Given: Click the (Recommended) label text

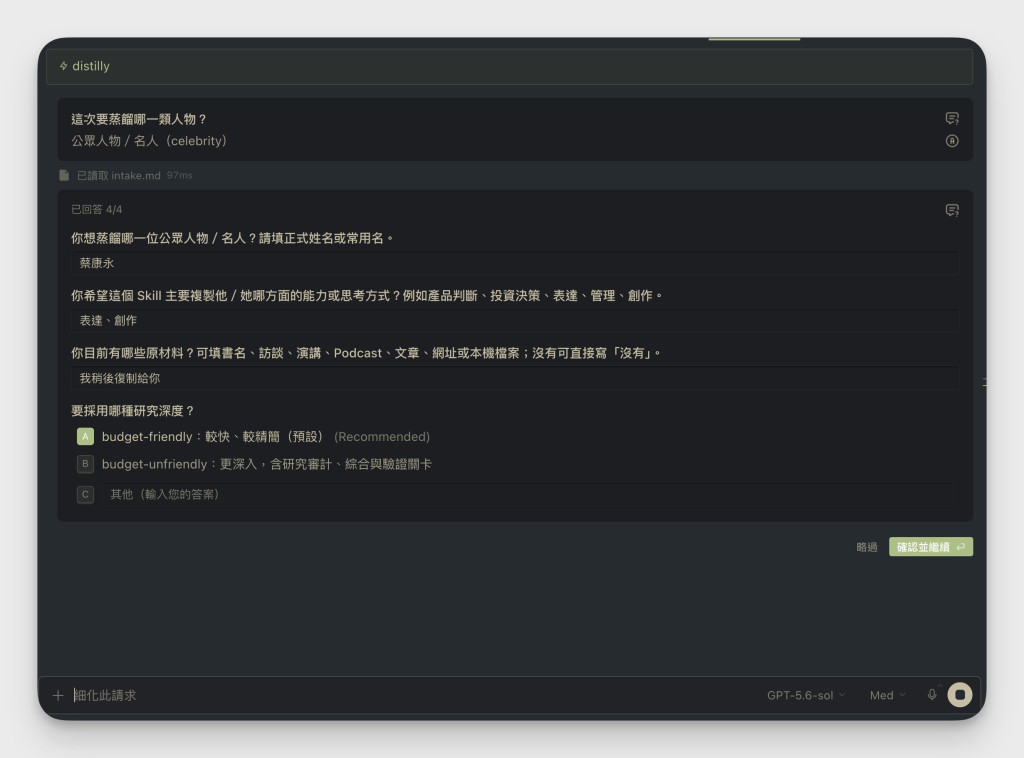Looking at the screenshot, I should (x=382, y=436).
